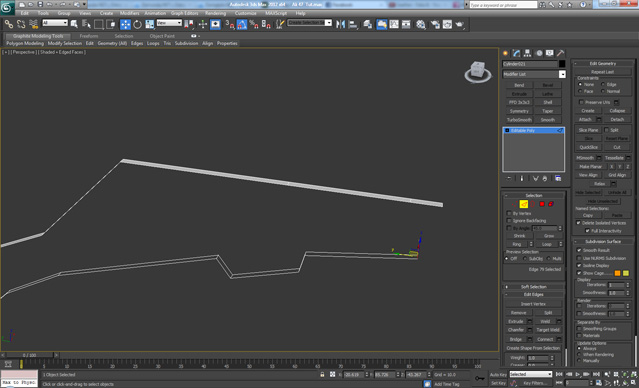Toggle Use NURMS Subdivision checkbox

coord(579,258)
